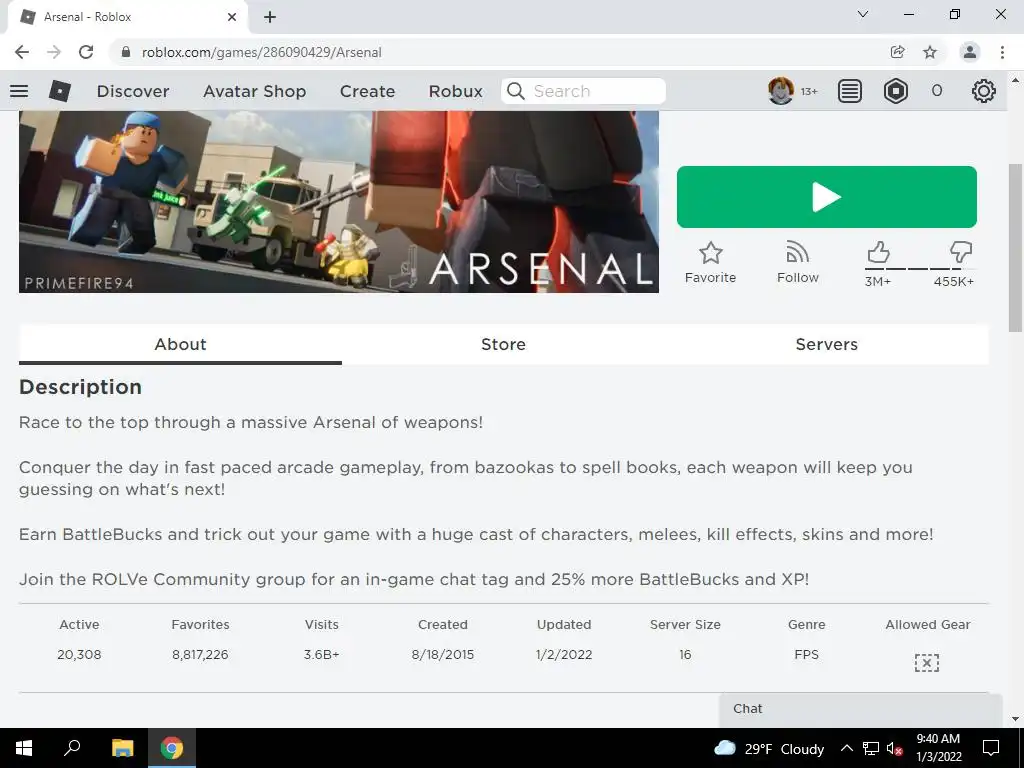The height and width of the screenshot is (768, 1024).
Task: Go to the Create page
Action: (x=367, y=91)
